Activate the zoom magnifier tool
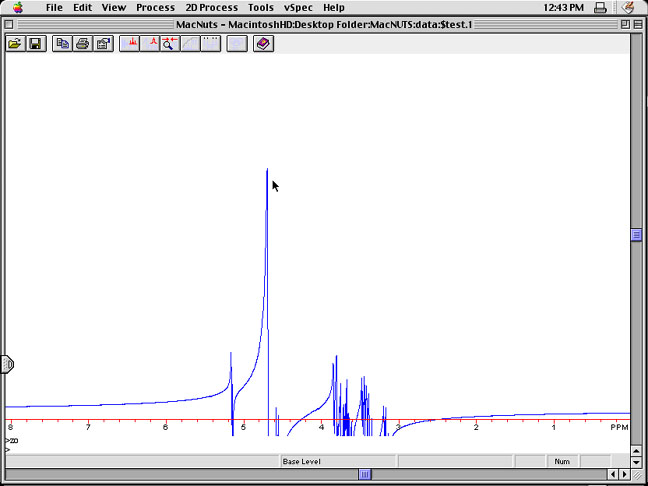This screenshot has height=486, width=648. point(171,44)
